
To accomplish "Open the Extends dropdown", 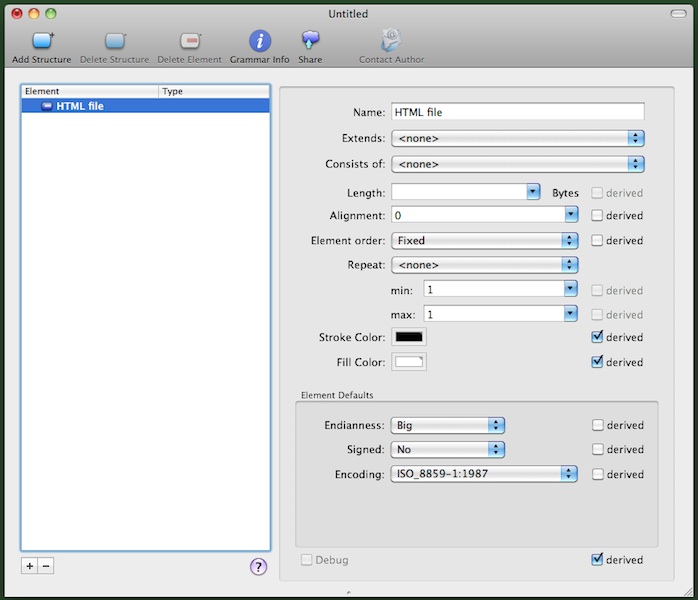I will [517, 138].
